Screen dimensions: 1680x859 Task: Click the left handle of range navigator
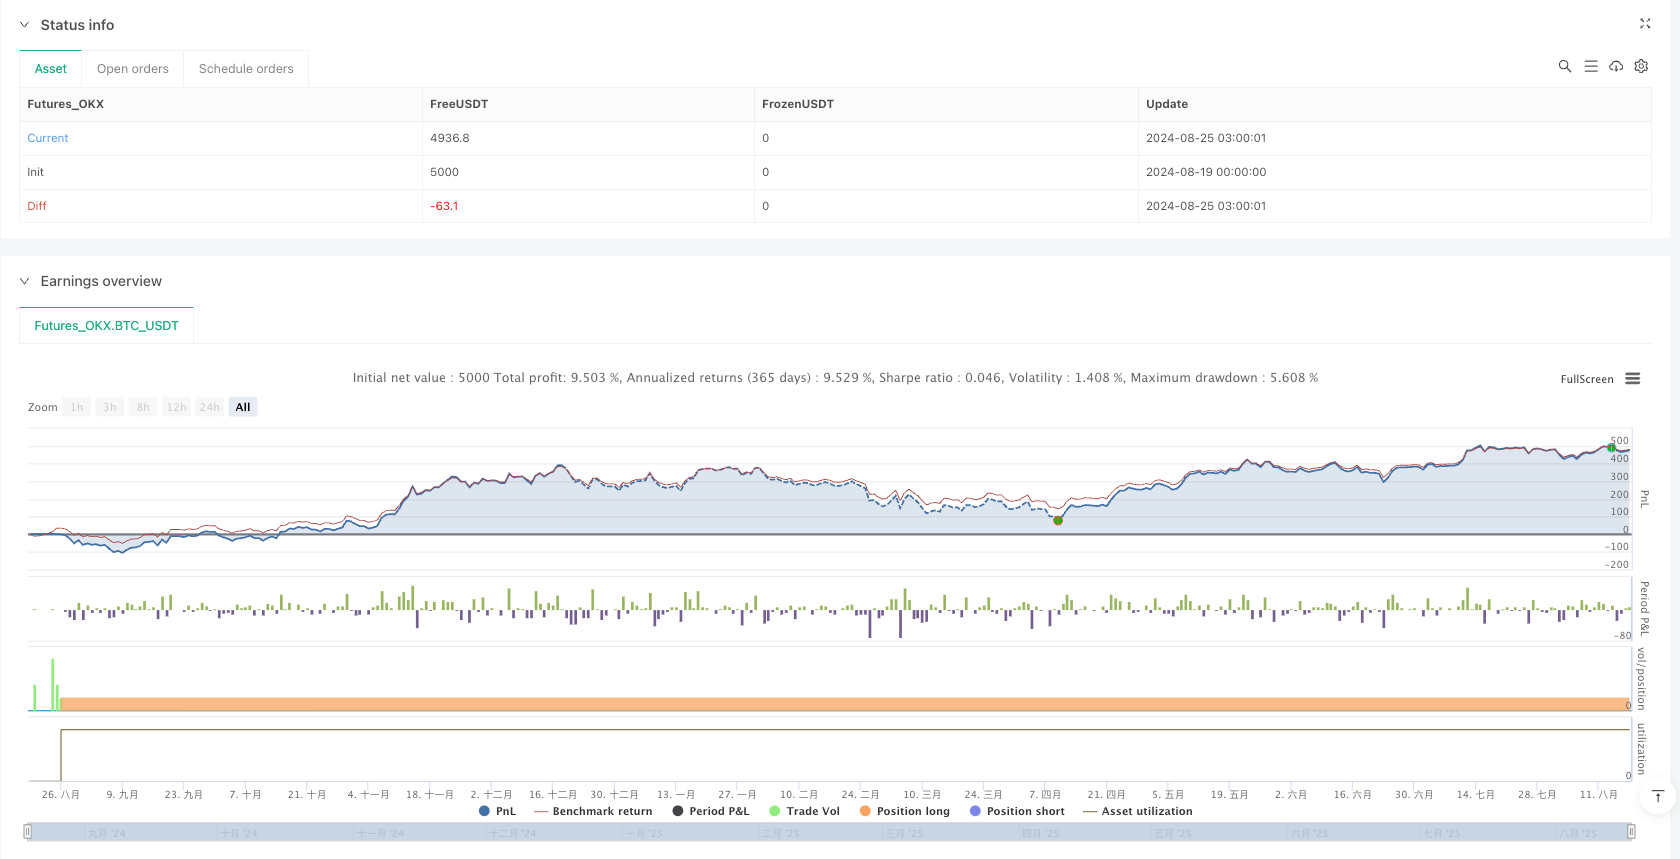28,831
